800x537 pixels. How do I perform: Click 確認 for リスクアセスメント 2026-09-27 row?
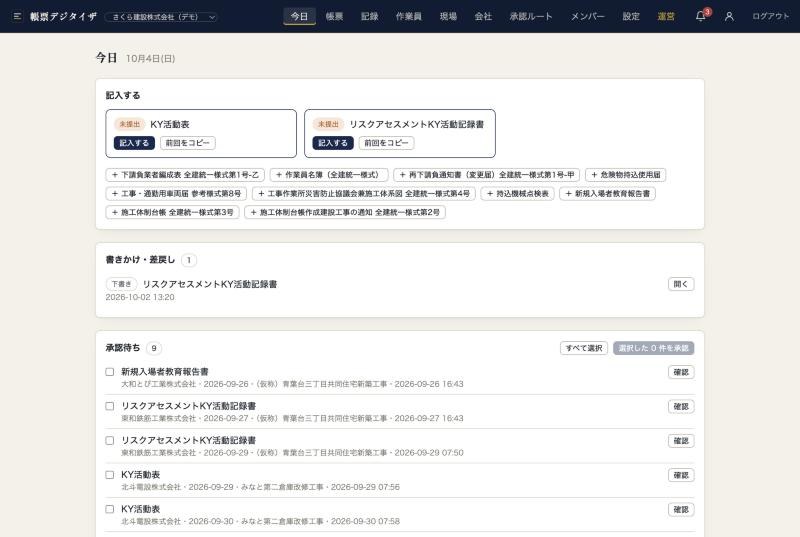click(x=681, y=406)
